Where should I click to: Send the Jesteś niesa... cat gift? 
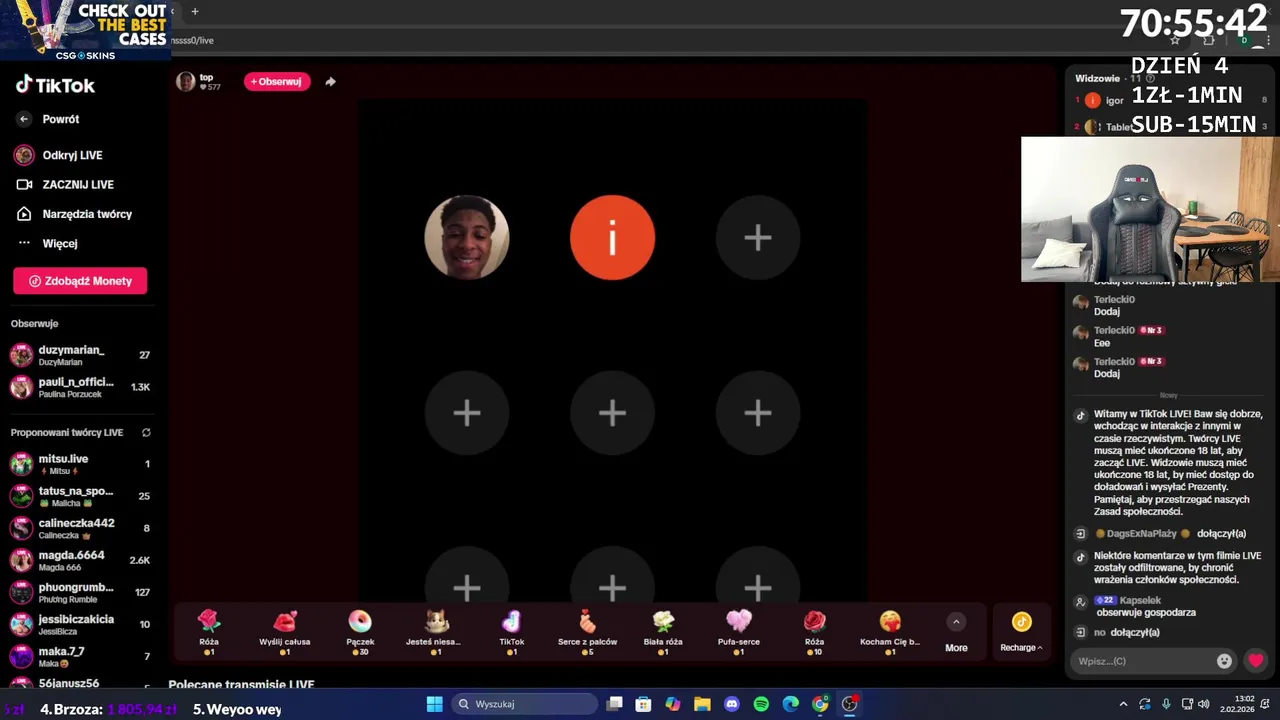pos(436,632)
